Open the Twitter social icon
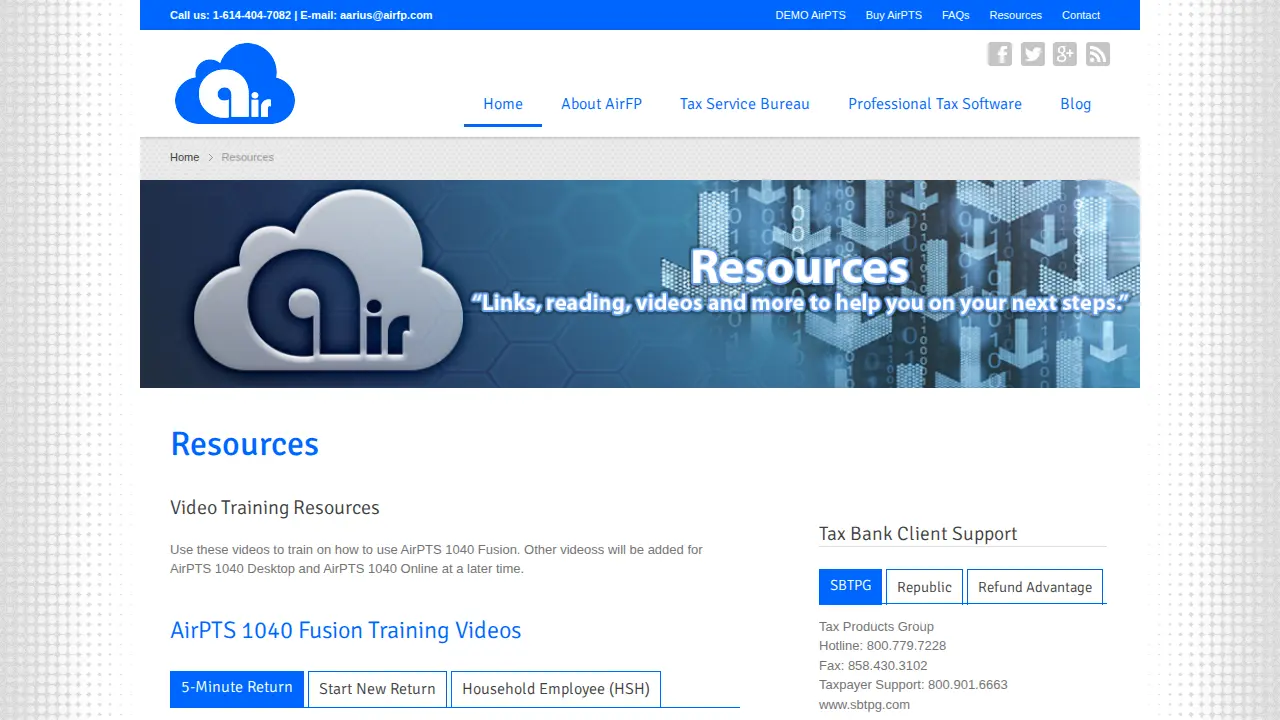 point(1033,54)
